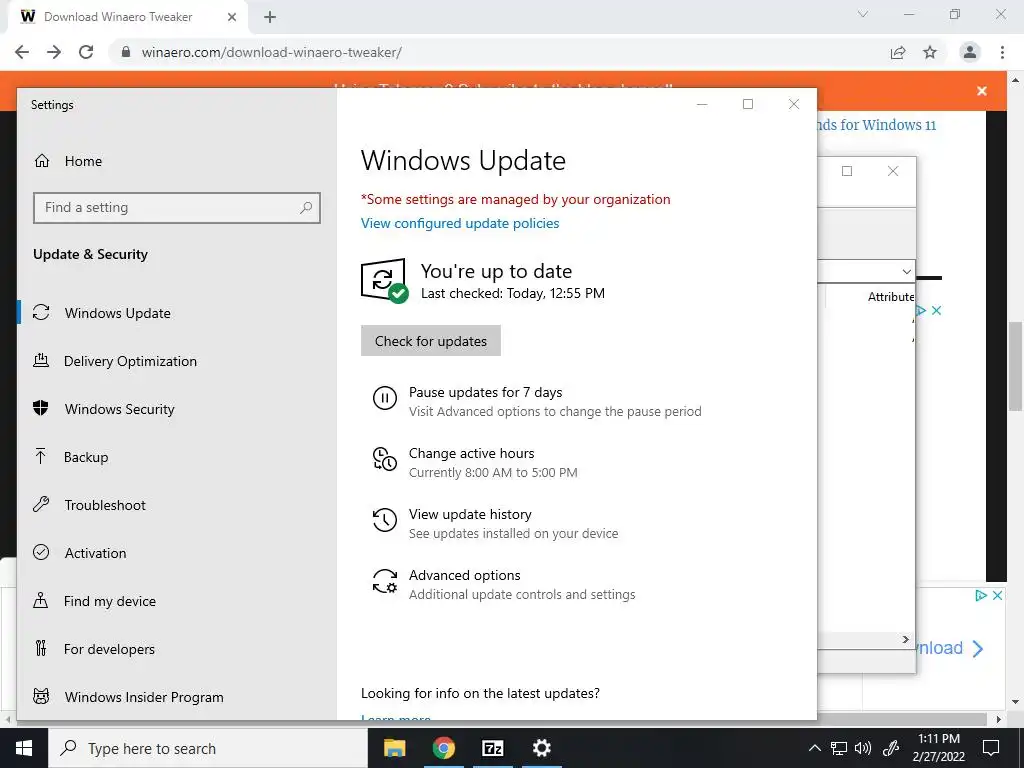Share this page from Chrome toolbar
Viewport: 1024px width, 768px height.
898,52
